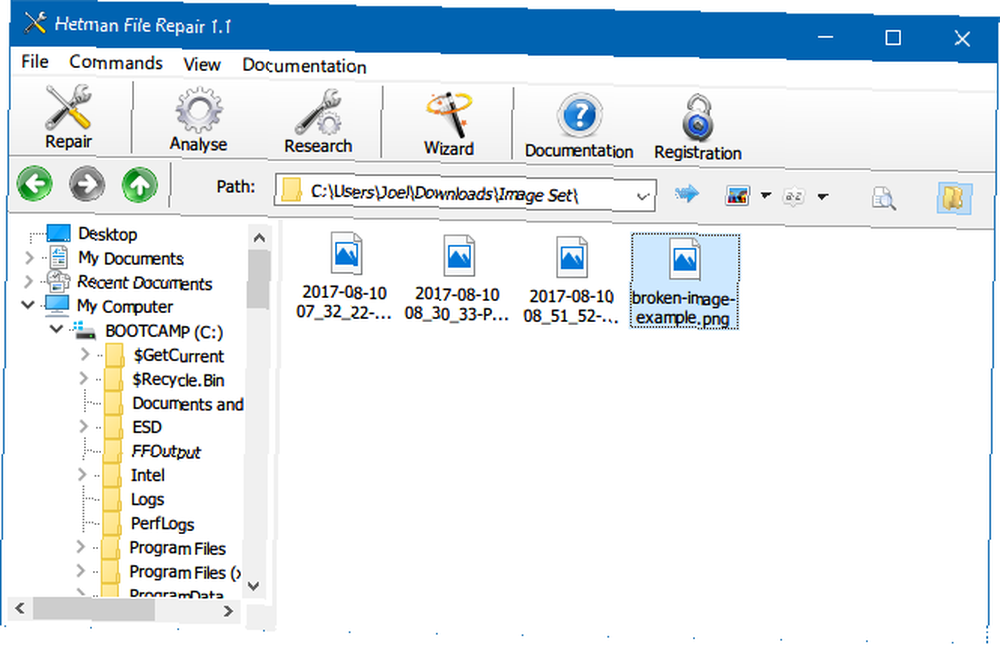Click the blue go-to-path arrow
Image resolution: width=1000 pixels, height=645 pixels.
coord(686,193)
